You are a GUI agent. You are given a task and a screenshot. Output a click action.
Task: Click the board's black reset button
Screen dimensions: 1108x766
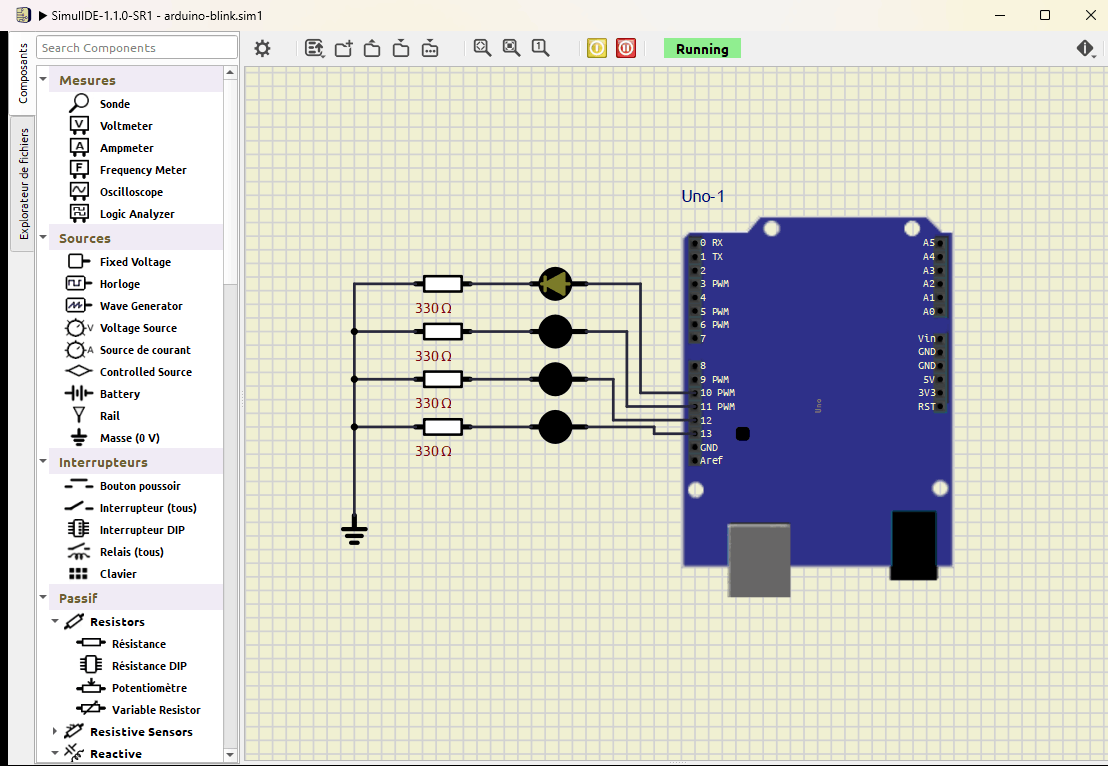(743, 434)
